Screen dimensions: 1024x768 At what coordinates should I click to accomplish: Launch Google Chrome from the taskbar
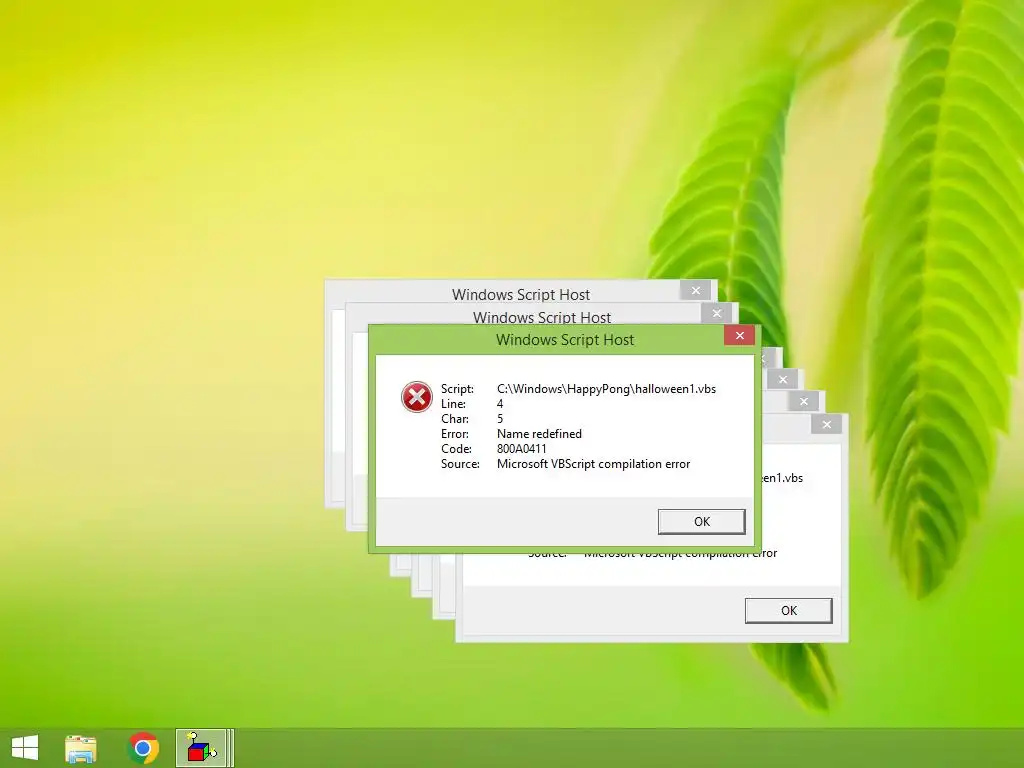[143, 748]
